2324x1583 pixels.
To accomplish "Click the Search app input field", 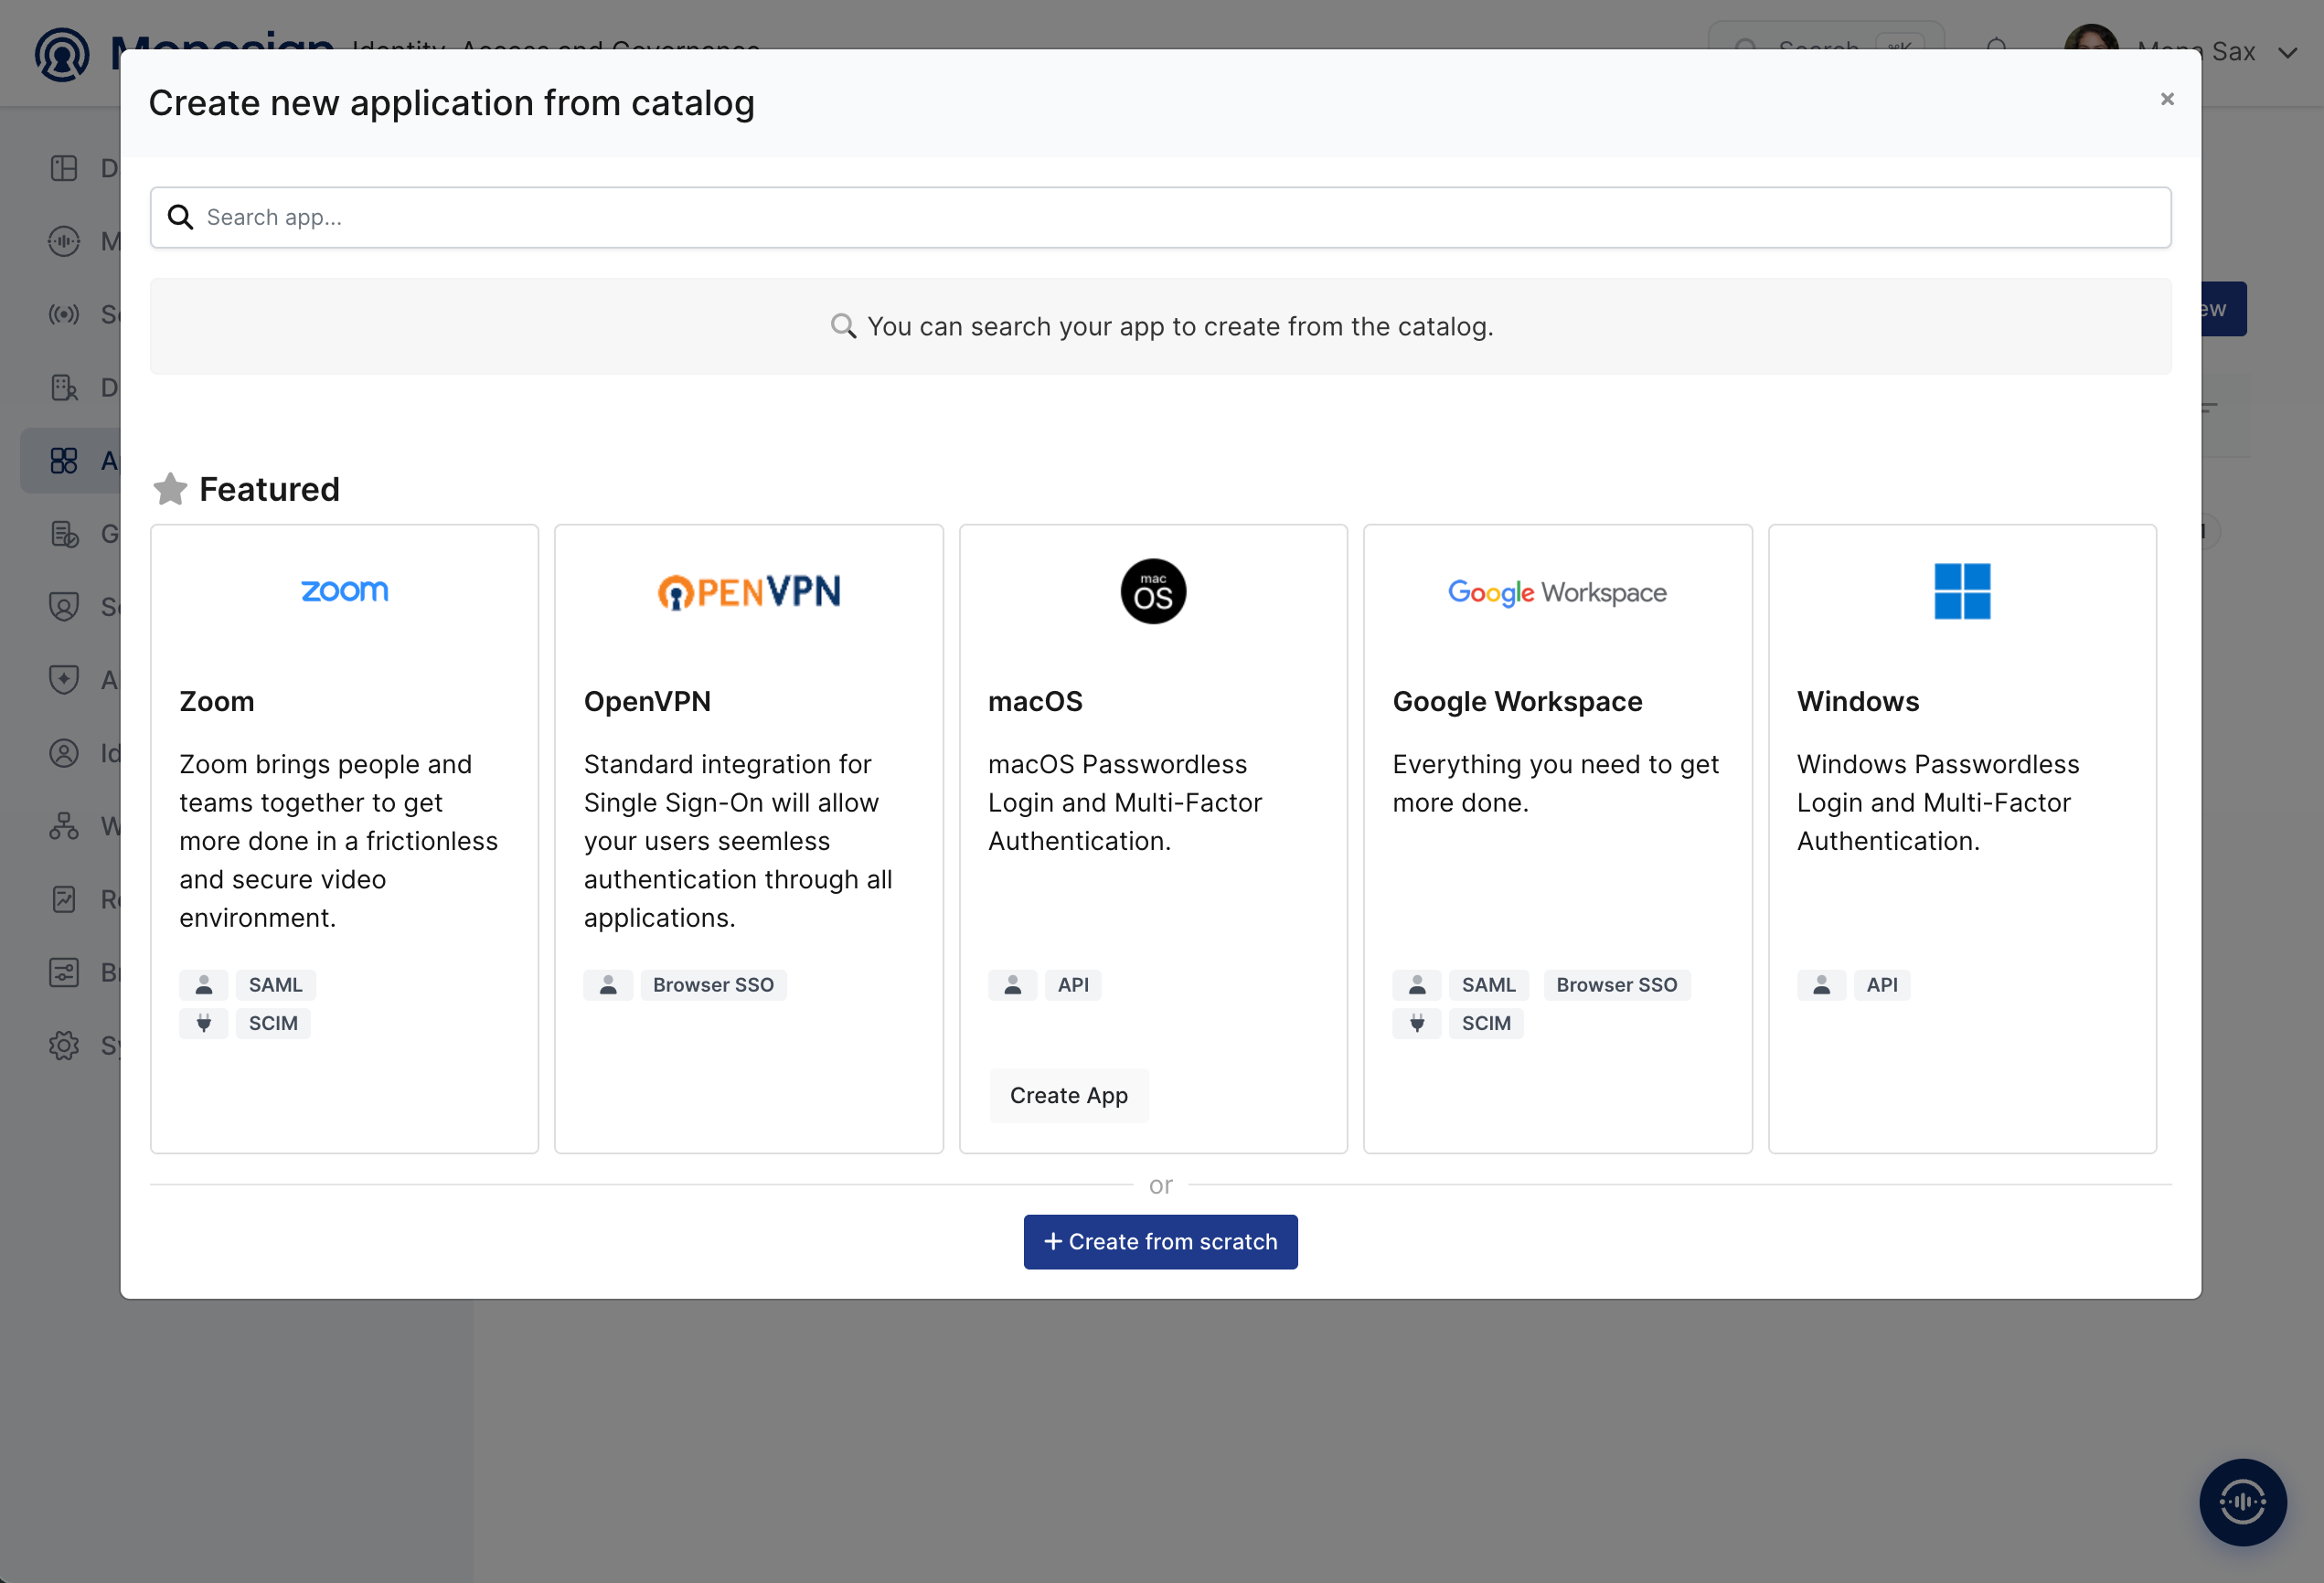I will tap(1160, 217).
